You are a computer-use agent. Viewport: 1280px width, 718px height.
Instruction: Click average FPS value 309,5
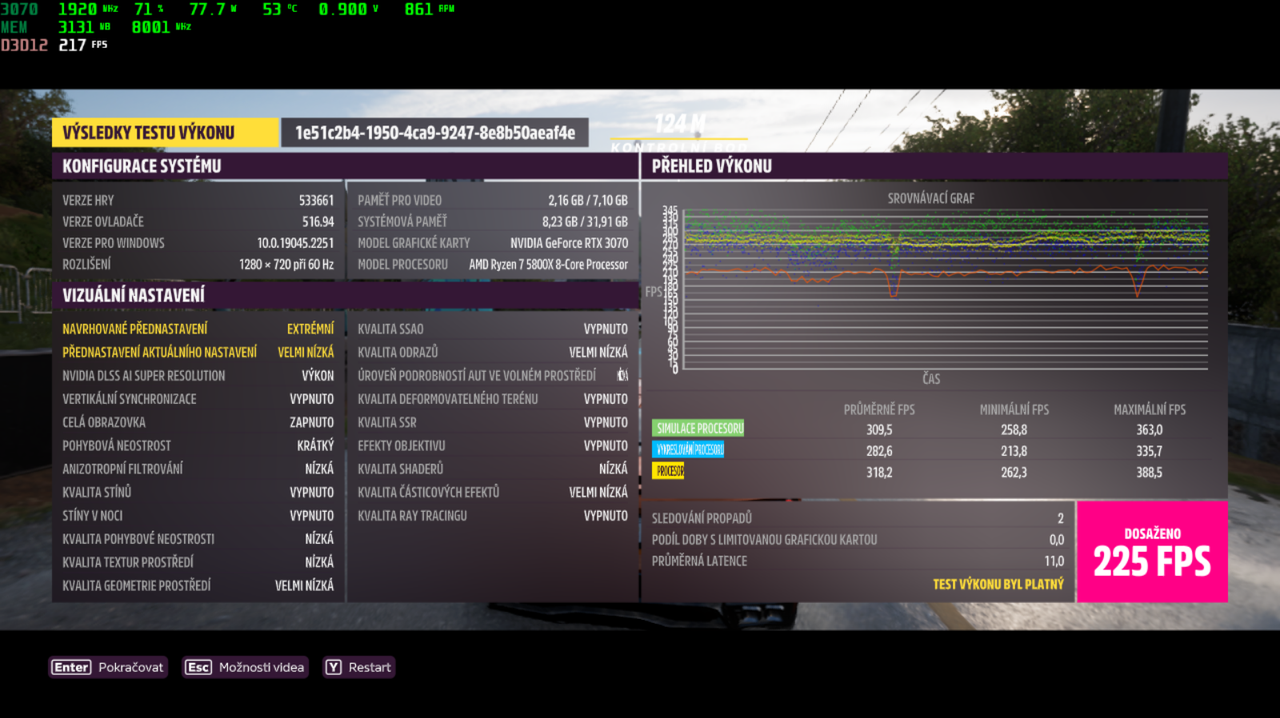click(x=879, y=429)
